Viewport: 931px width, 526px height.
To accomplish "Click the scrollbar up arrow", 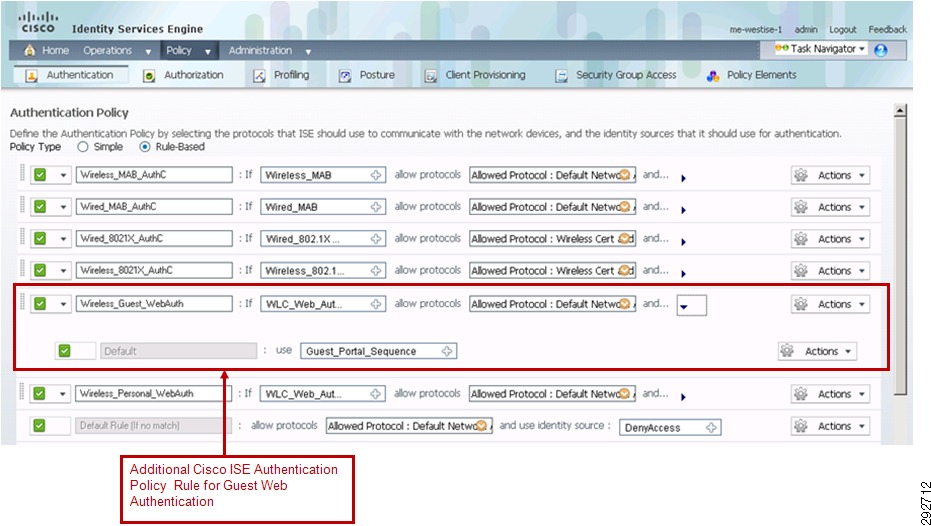I will point(901,110).
